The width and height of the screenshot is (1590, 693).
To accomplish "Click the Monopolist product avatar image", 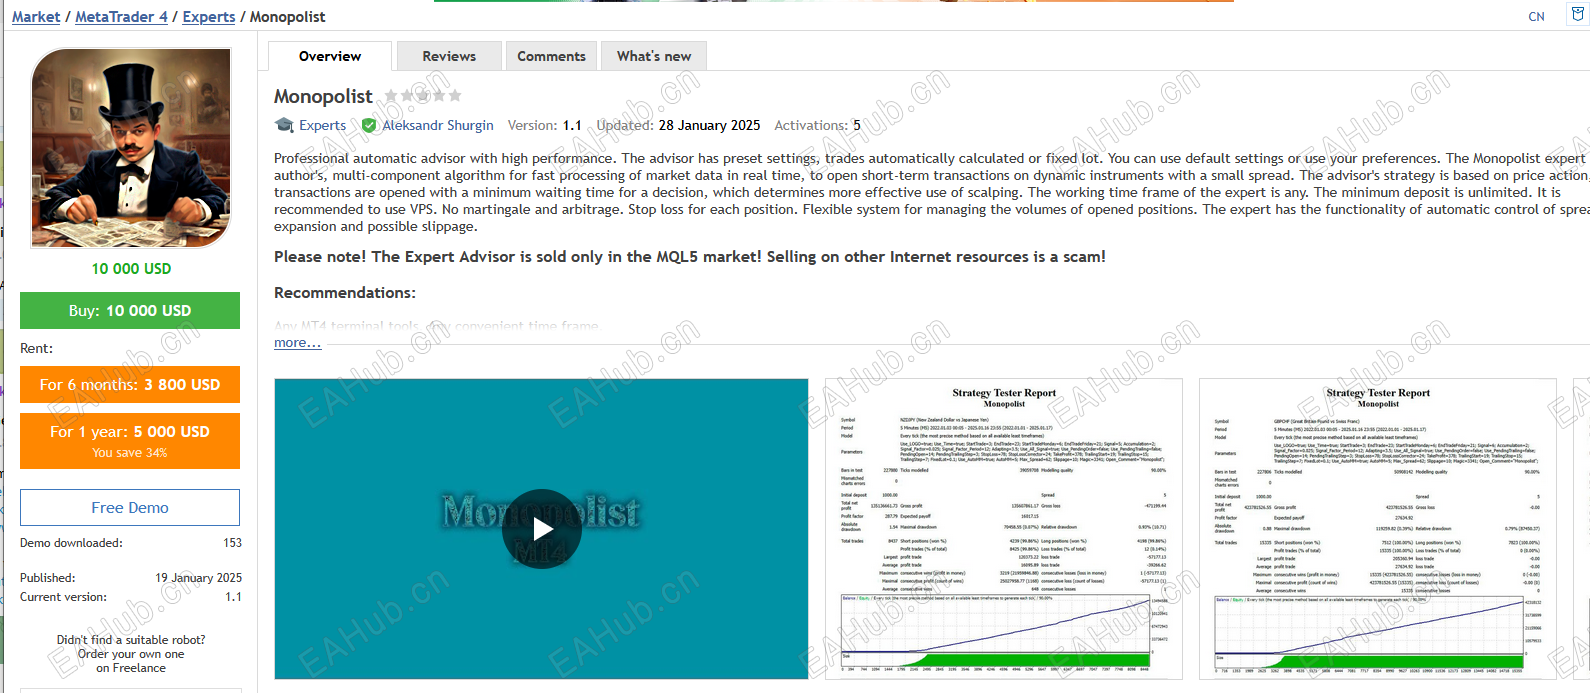I will [131, 148].
